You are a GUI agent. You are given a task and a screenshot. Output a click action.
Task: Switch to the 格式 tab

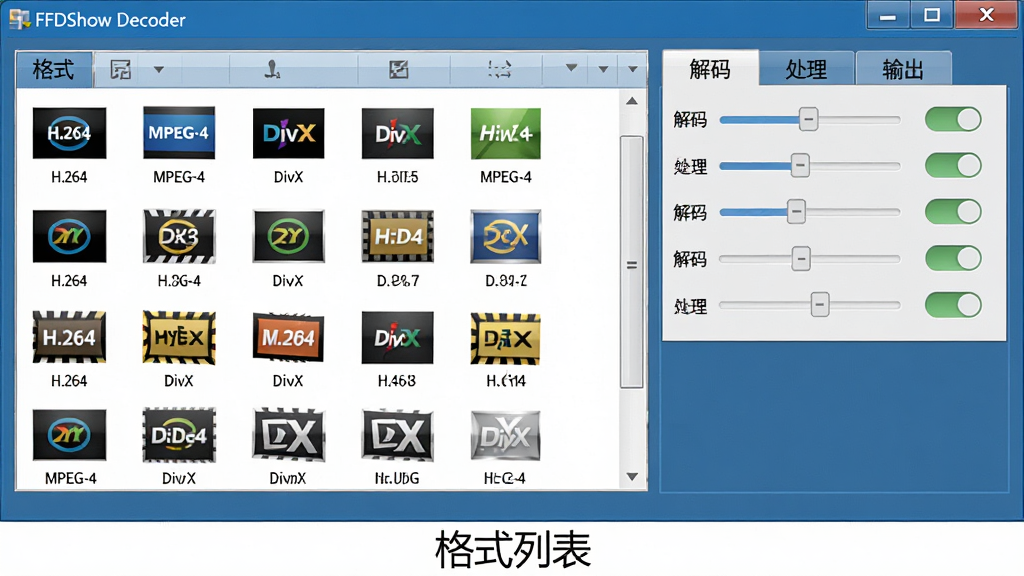[54, 69]
